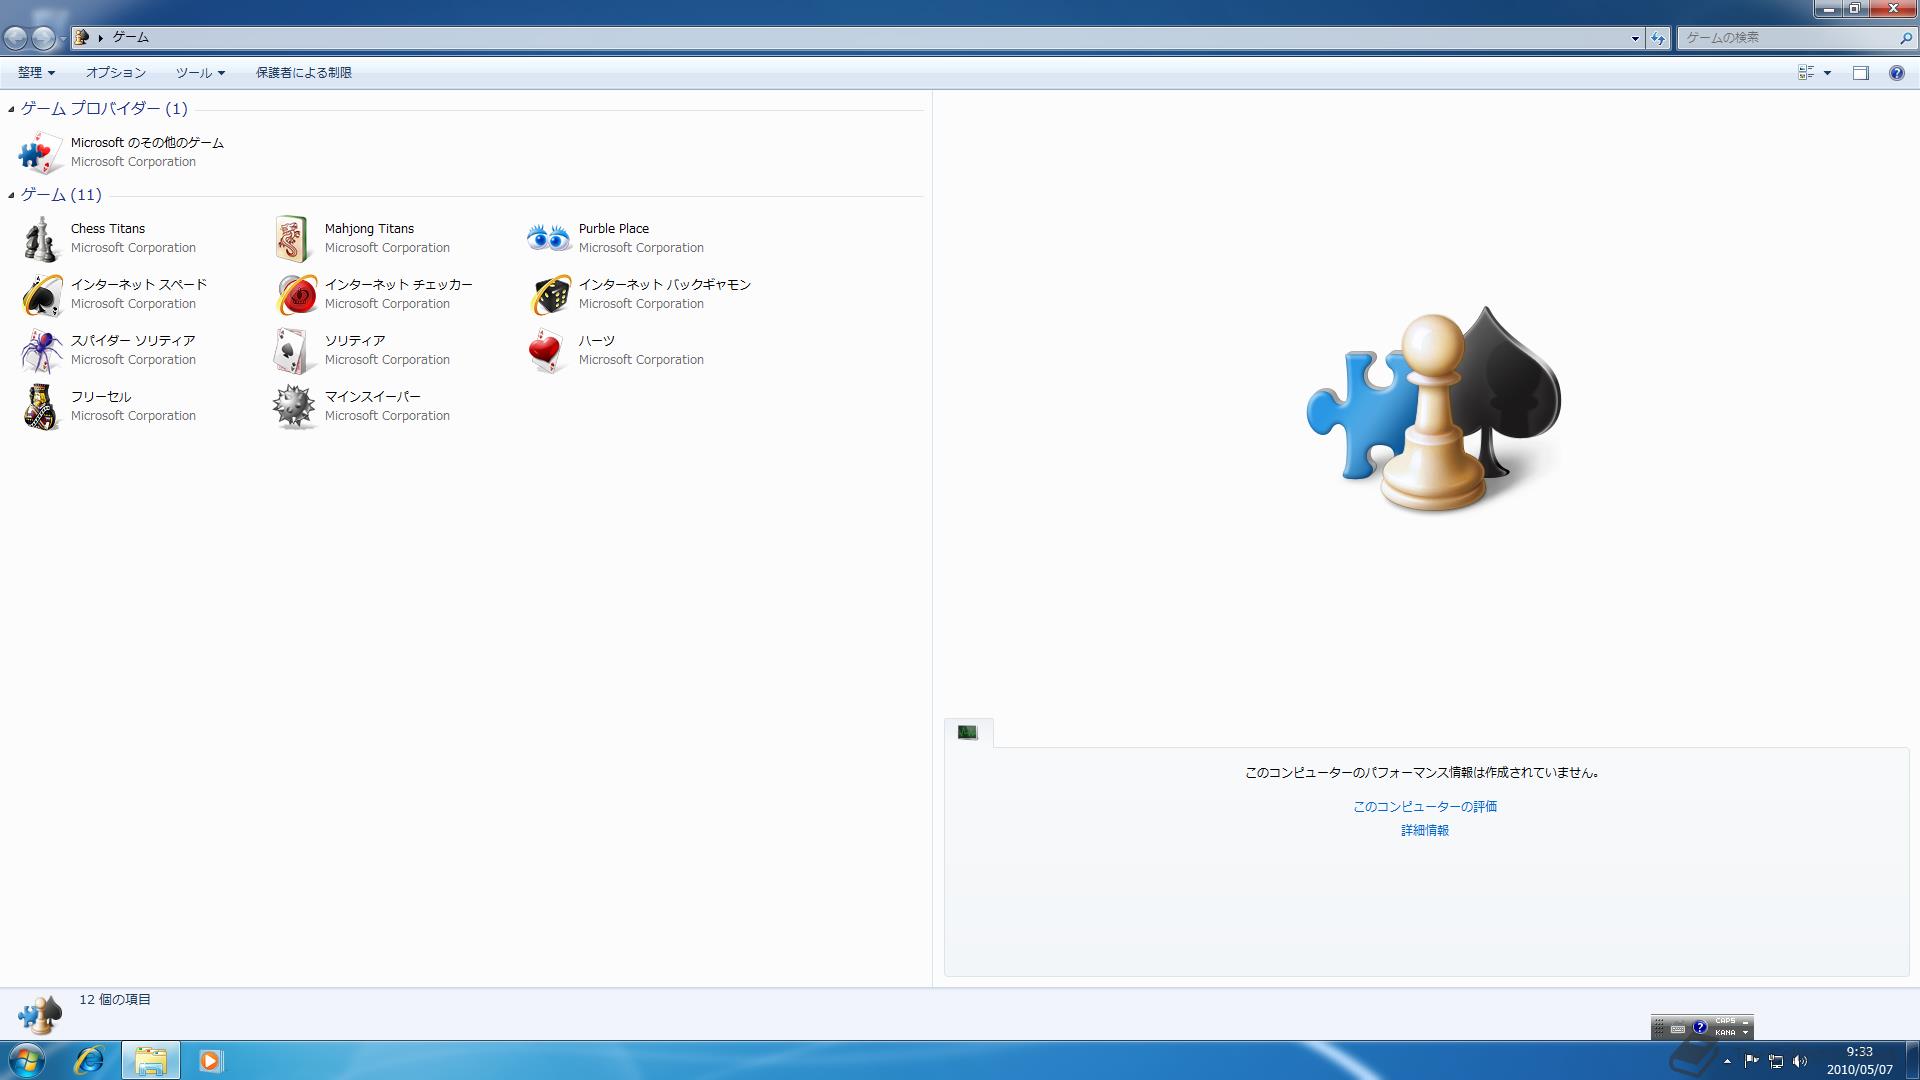The width and height of the screenshot is (1920, 1080).
Task: Click the Windows Explorer taskbar button
Action: click(151, 1060)
